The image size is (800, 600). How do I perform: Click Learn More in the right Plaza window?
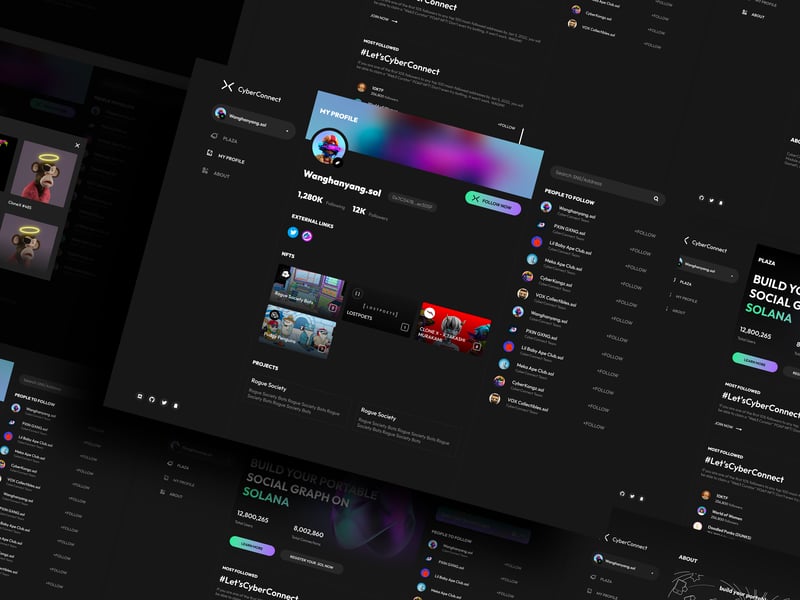[755, 362]
